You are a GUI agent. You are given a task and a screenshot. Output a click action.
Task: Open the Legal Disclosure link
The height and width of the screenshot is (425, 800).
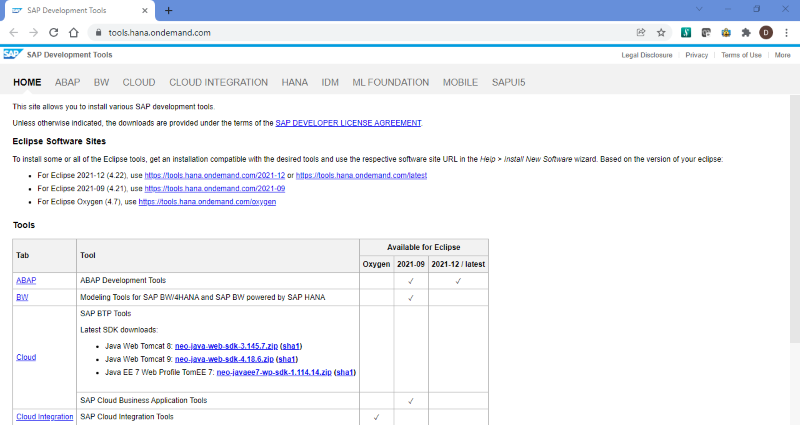click(x=646, y=55)
